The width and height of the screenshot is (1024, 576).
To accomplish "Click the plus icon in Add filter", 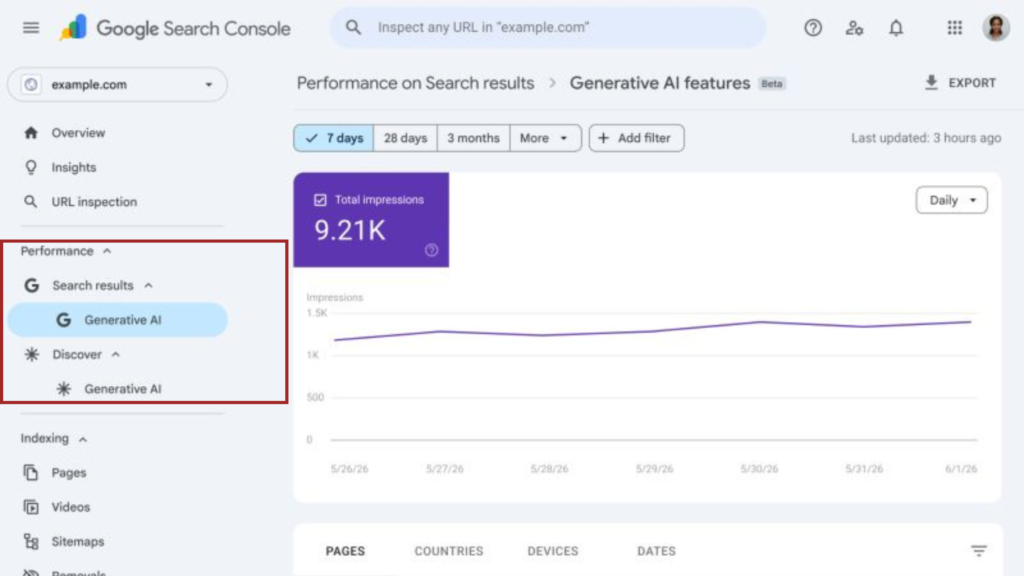I will 603,138.
